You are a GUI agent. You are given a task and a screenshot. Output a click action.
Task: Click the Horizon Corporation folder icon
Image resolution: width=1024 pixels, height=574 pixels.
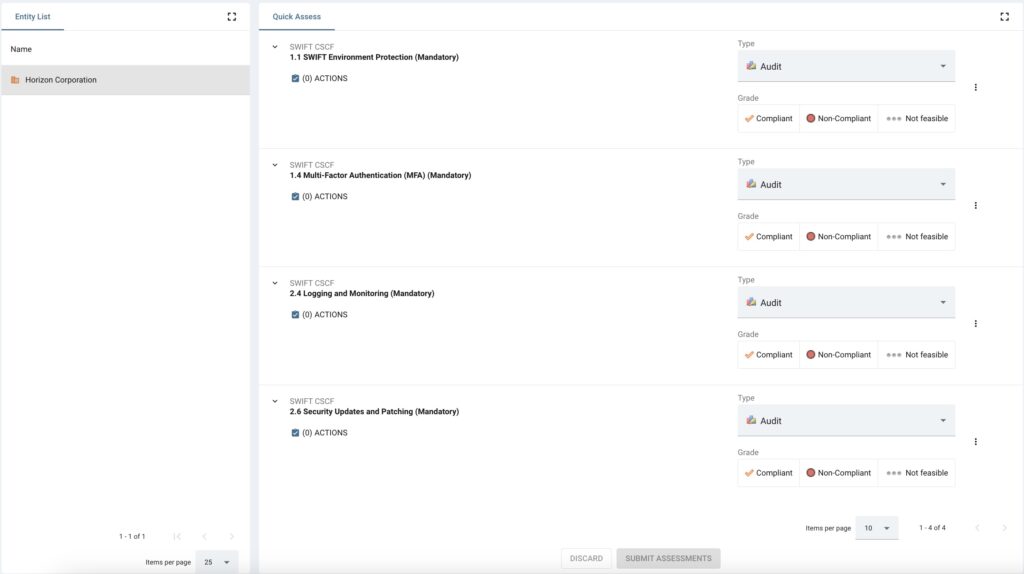[x=15, y=80]
